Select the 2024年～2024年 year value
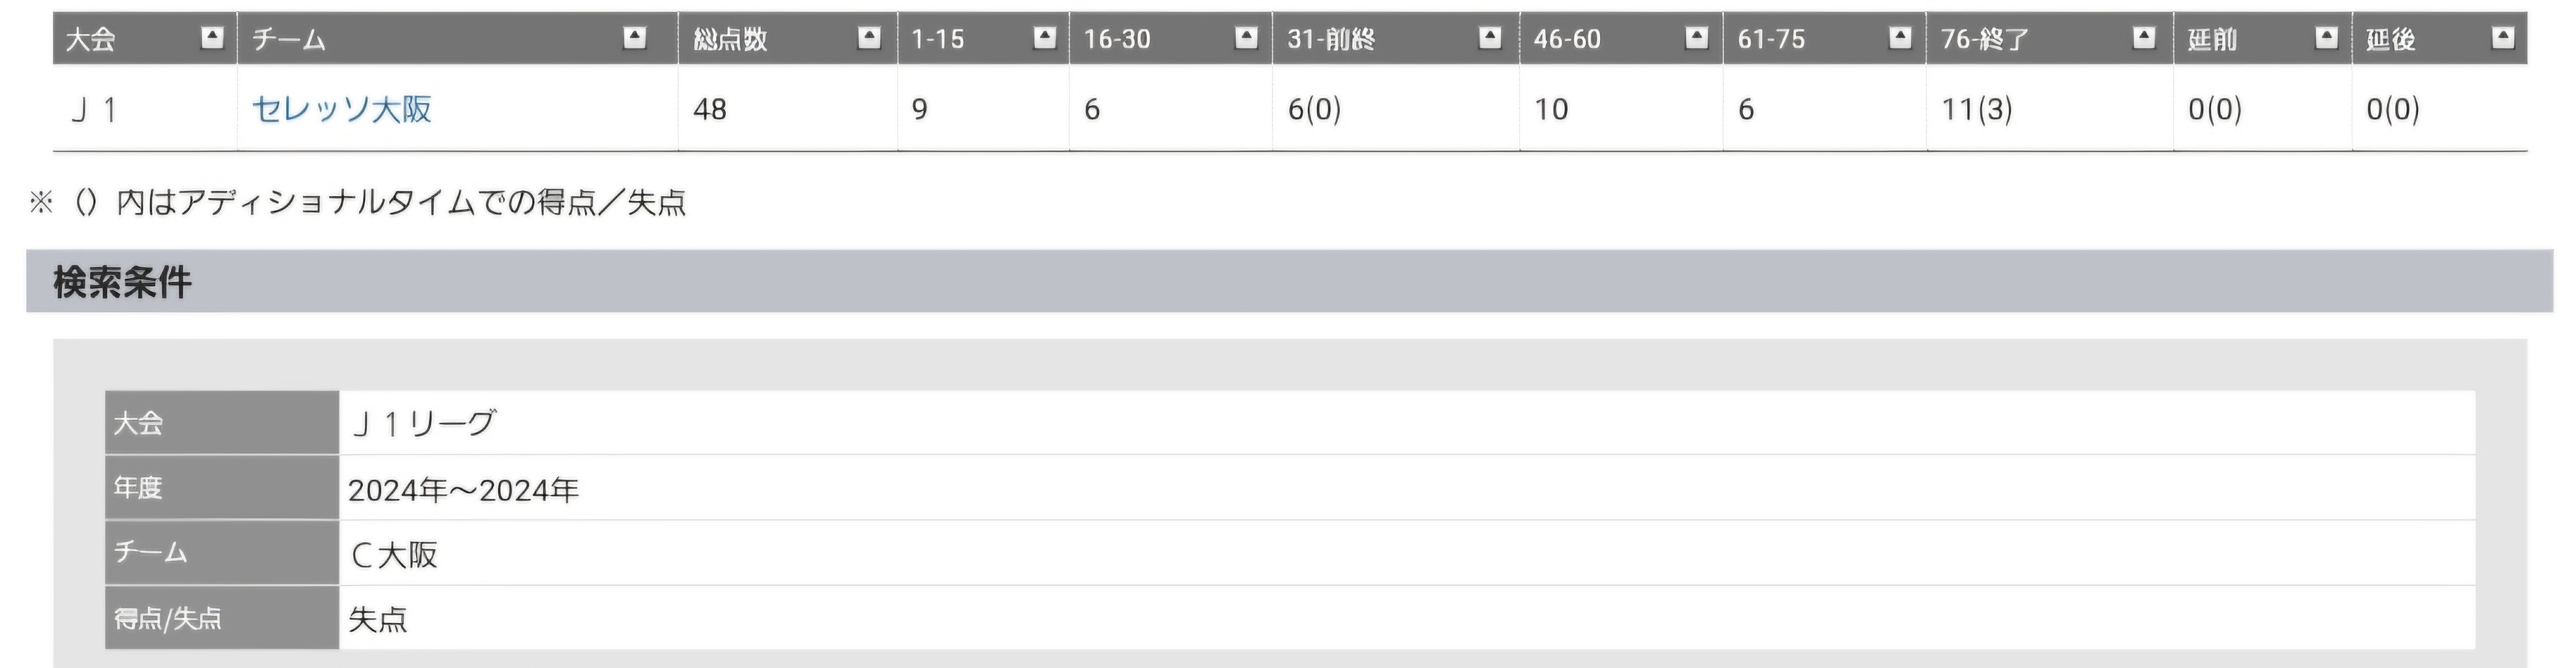 point(464,489)
